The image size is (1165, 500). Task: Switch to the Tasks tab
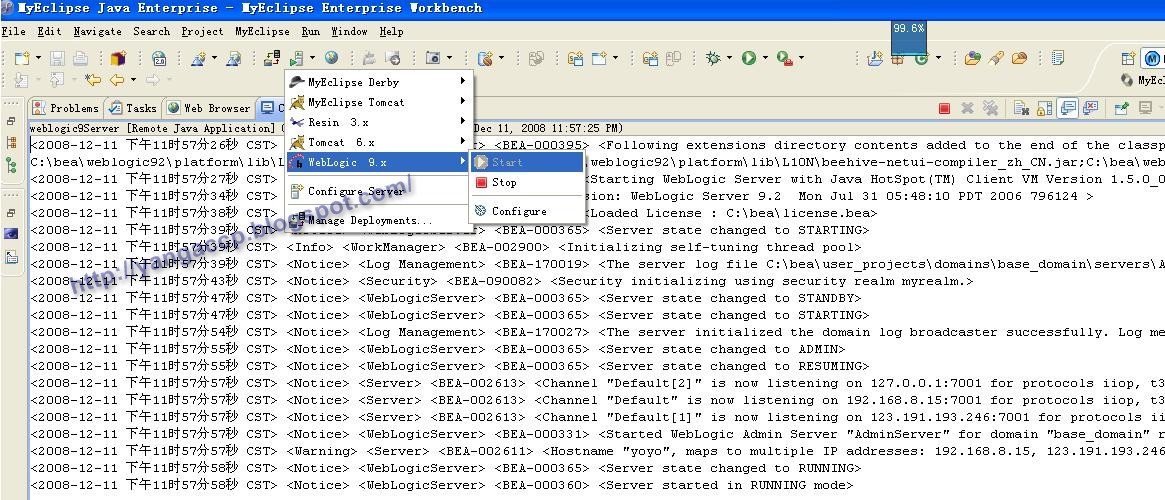click(132, 108)
